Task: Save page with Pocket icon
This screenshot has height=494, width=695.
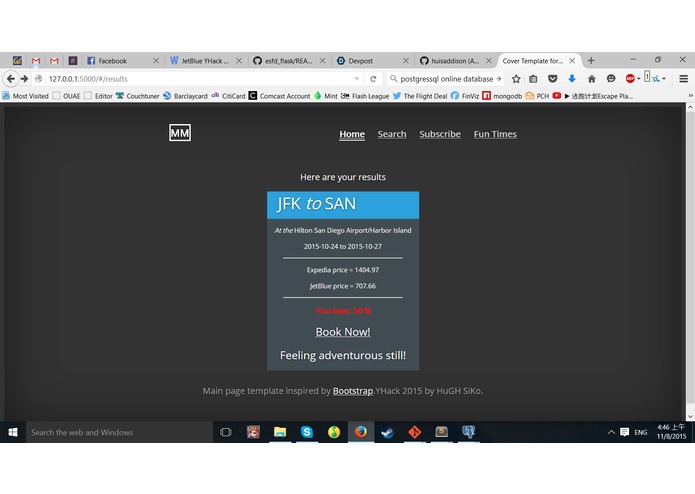Action: coord(552,79)
